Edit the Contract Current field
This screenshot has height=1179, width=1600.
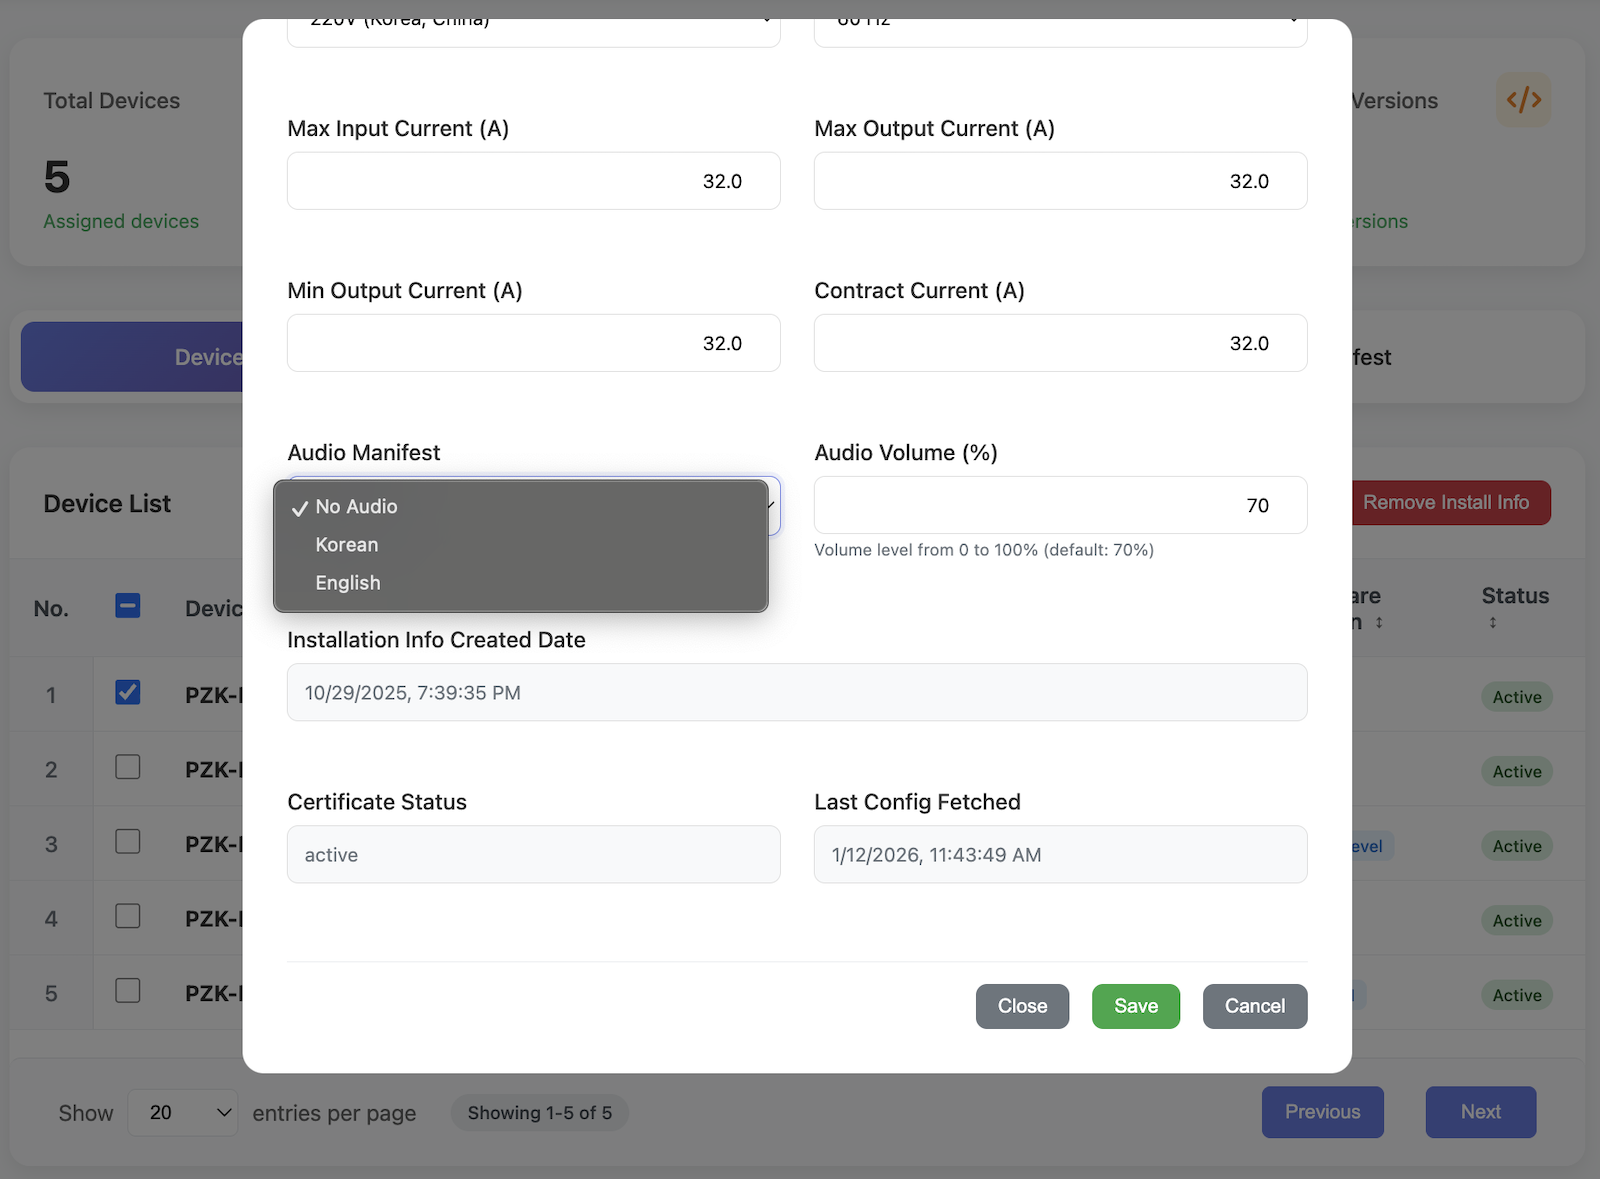[x=1060, y=343]
